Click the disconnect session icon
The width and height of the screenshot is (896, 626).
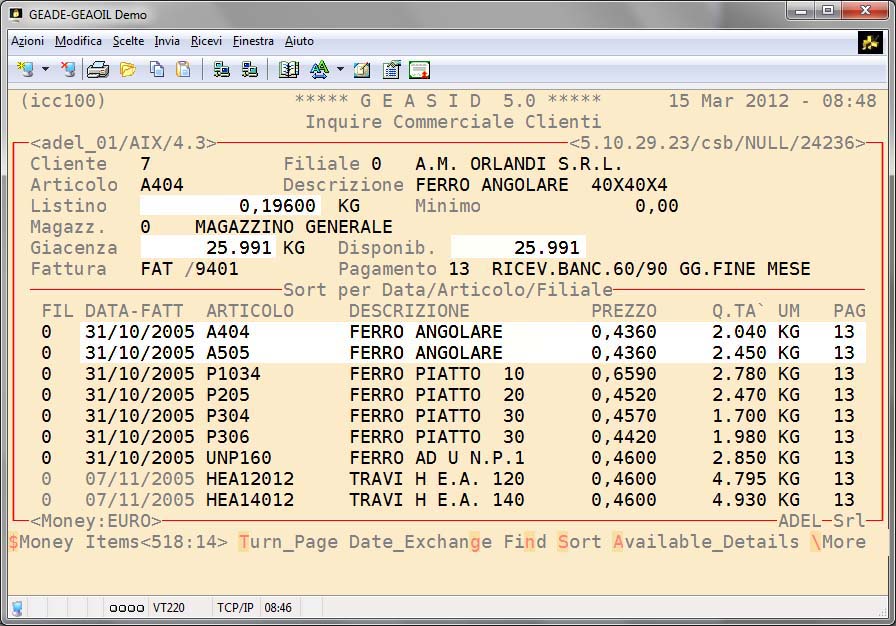68,70
